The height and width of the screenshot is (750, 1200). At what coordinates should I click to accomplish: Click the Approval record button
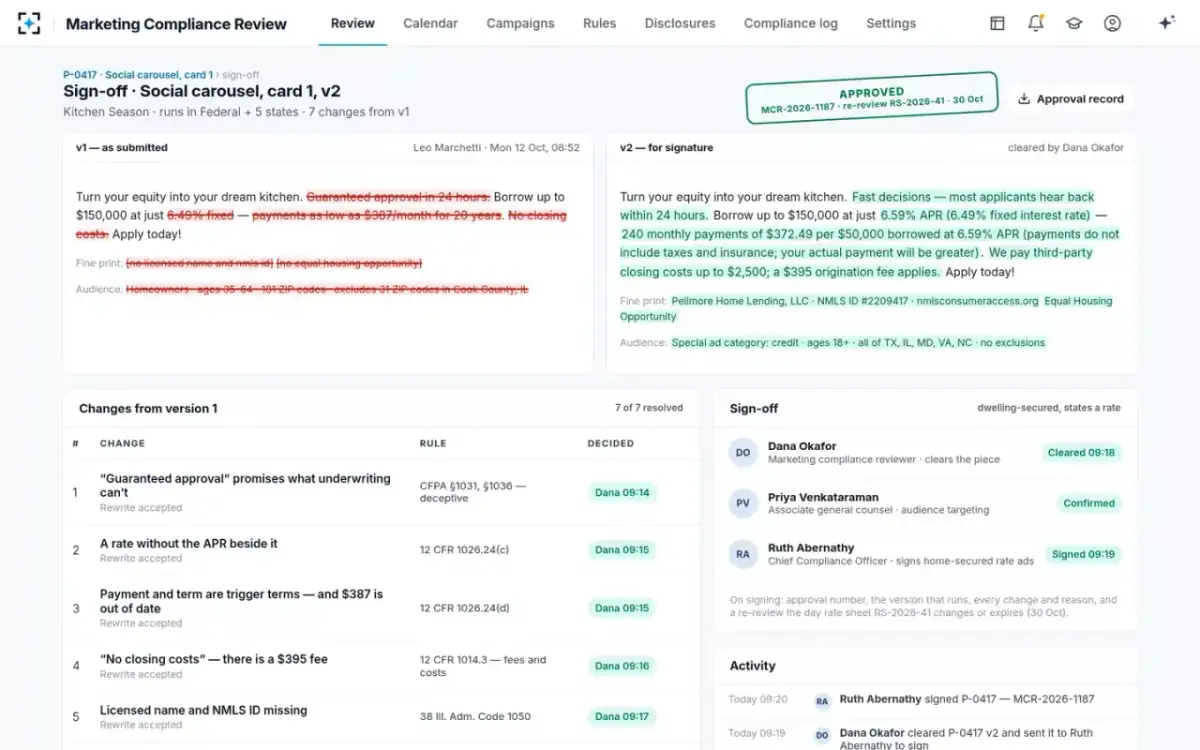[x=1071, y=99]
